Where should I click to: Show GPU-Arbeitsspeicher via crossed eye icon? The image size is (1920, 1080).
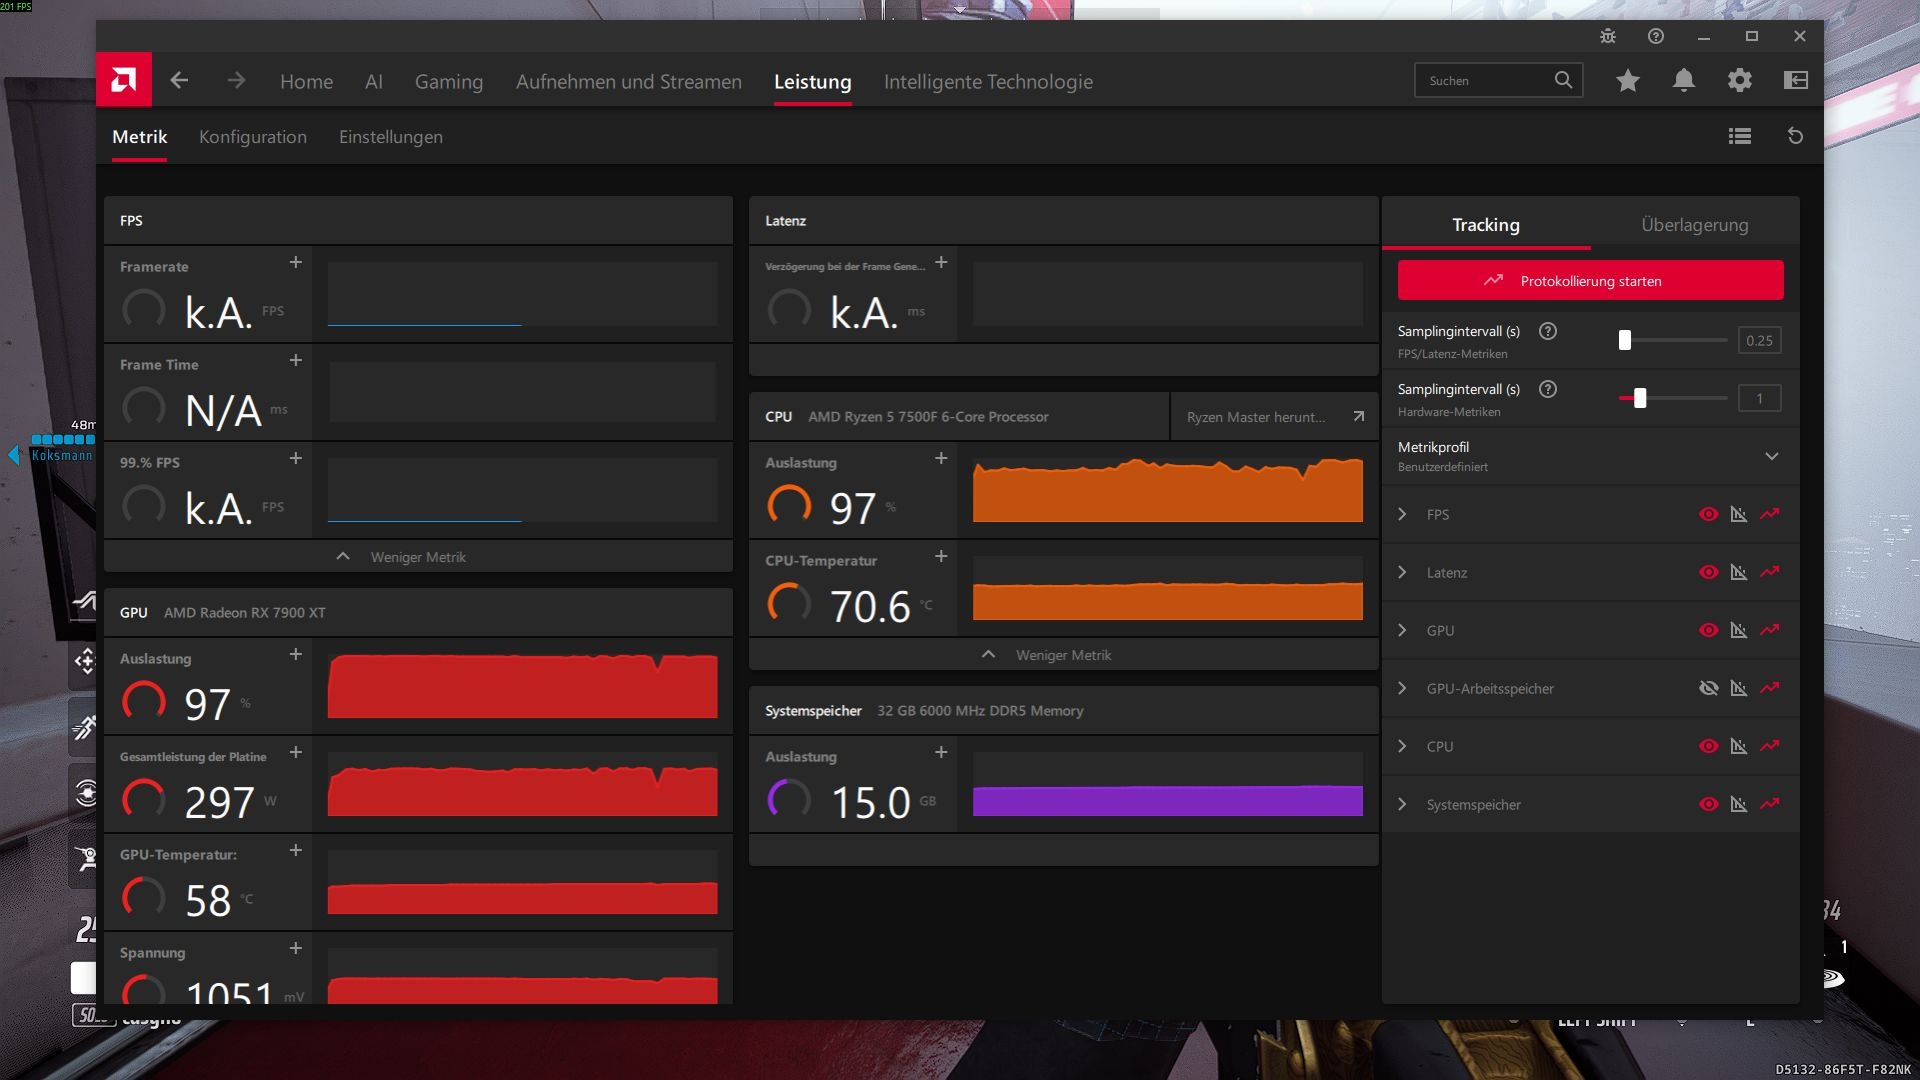[1709, 688]
